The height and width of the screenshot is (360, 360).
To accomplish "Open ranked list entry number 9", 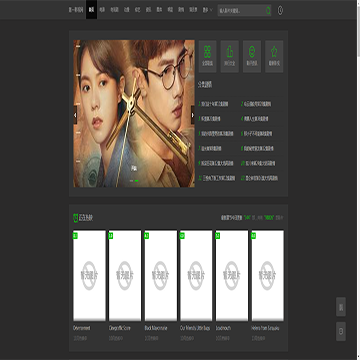I will point(215,163).
